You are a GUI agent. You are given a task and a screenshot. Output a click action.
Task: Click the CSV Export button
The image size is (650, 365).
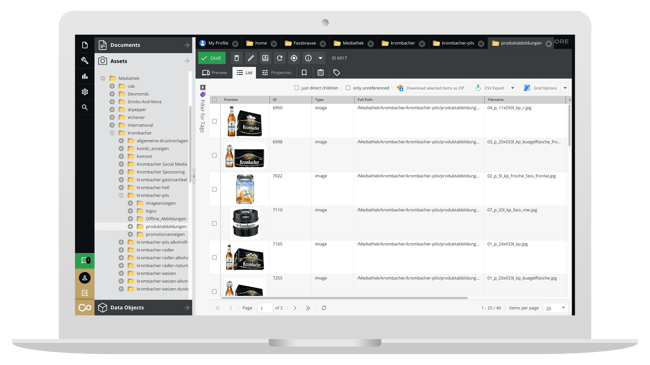pos(490,88)
